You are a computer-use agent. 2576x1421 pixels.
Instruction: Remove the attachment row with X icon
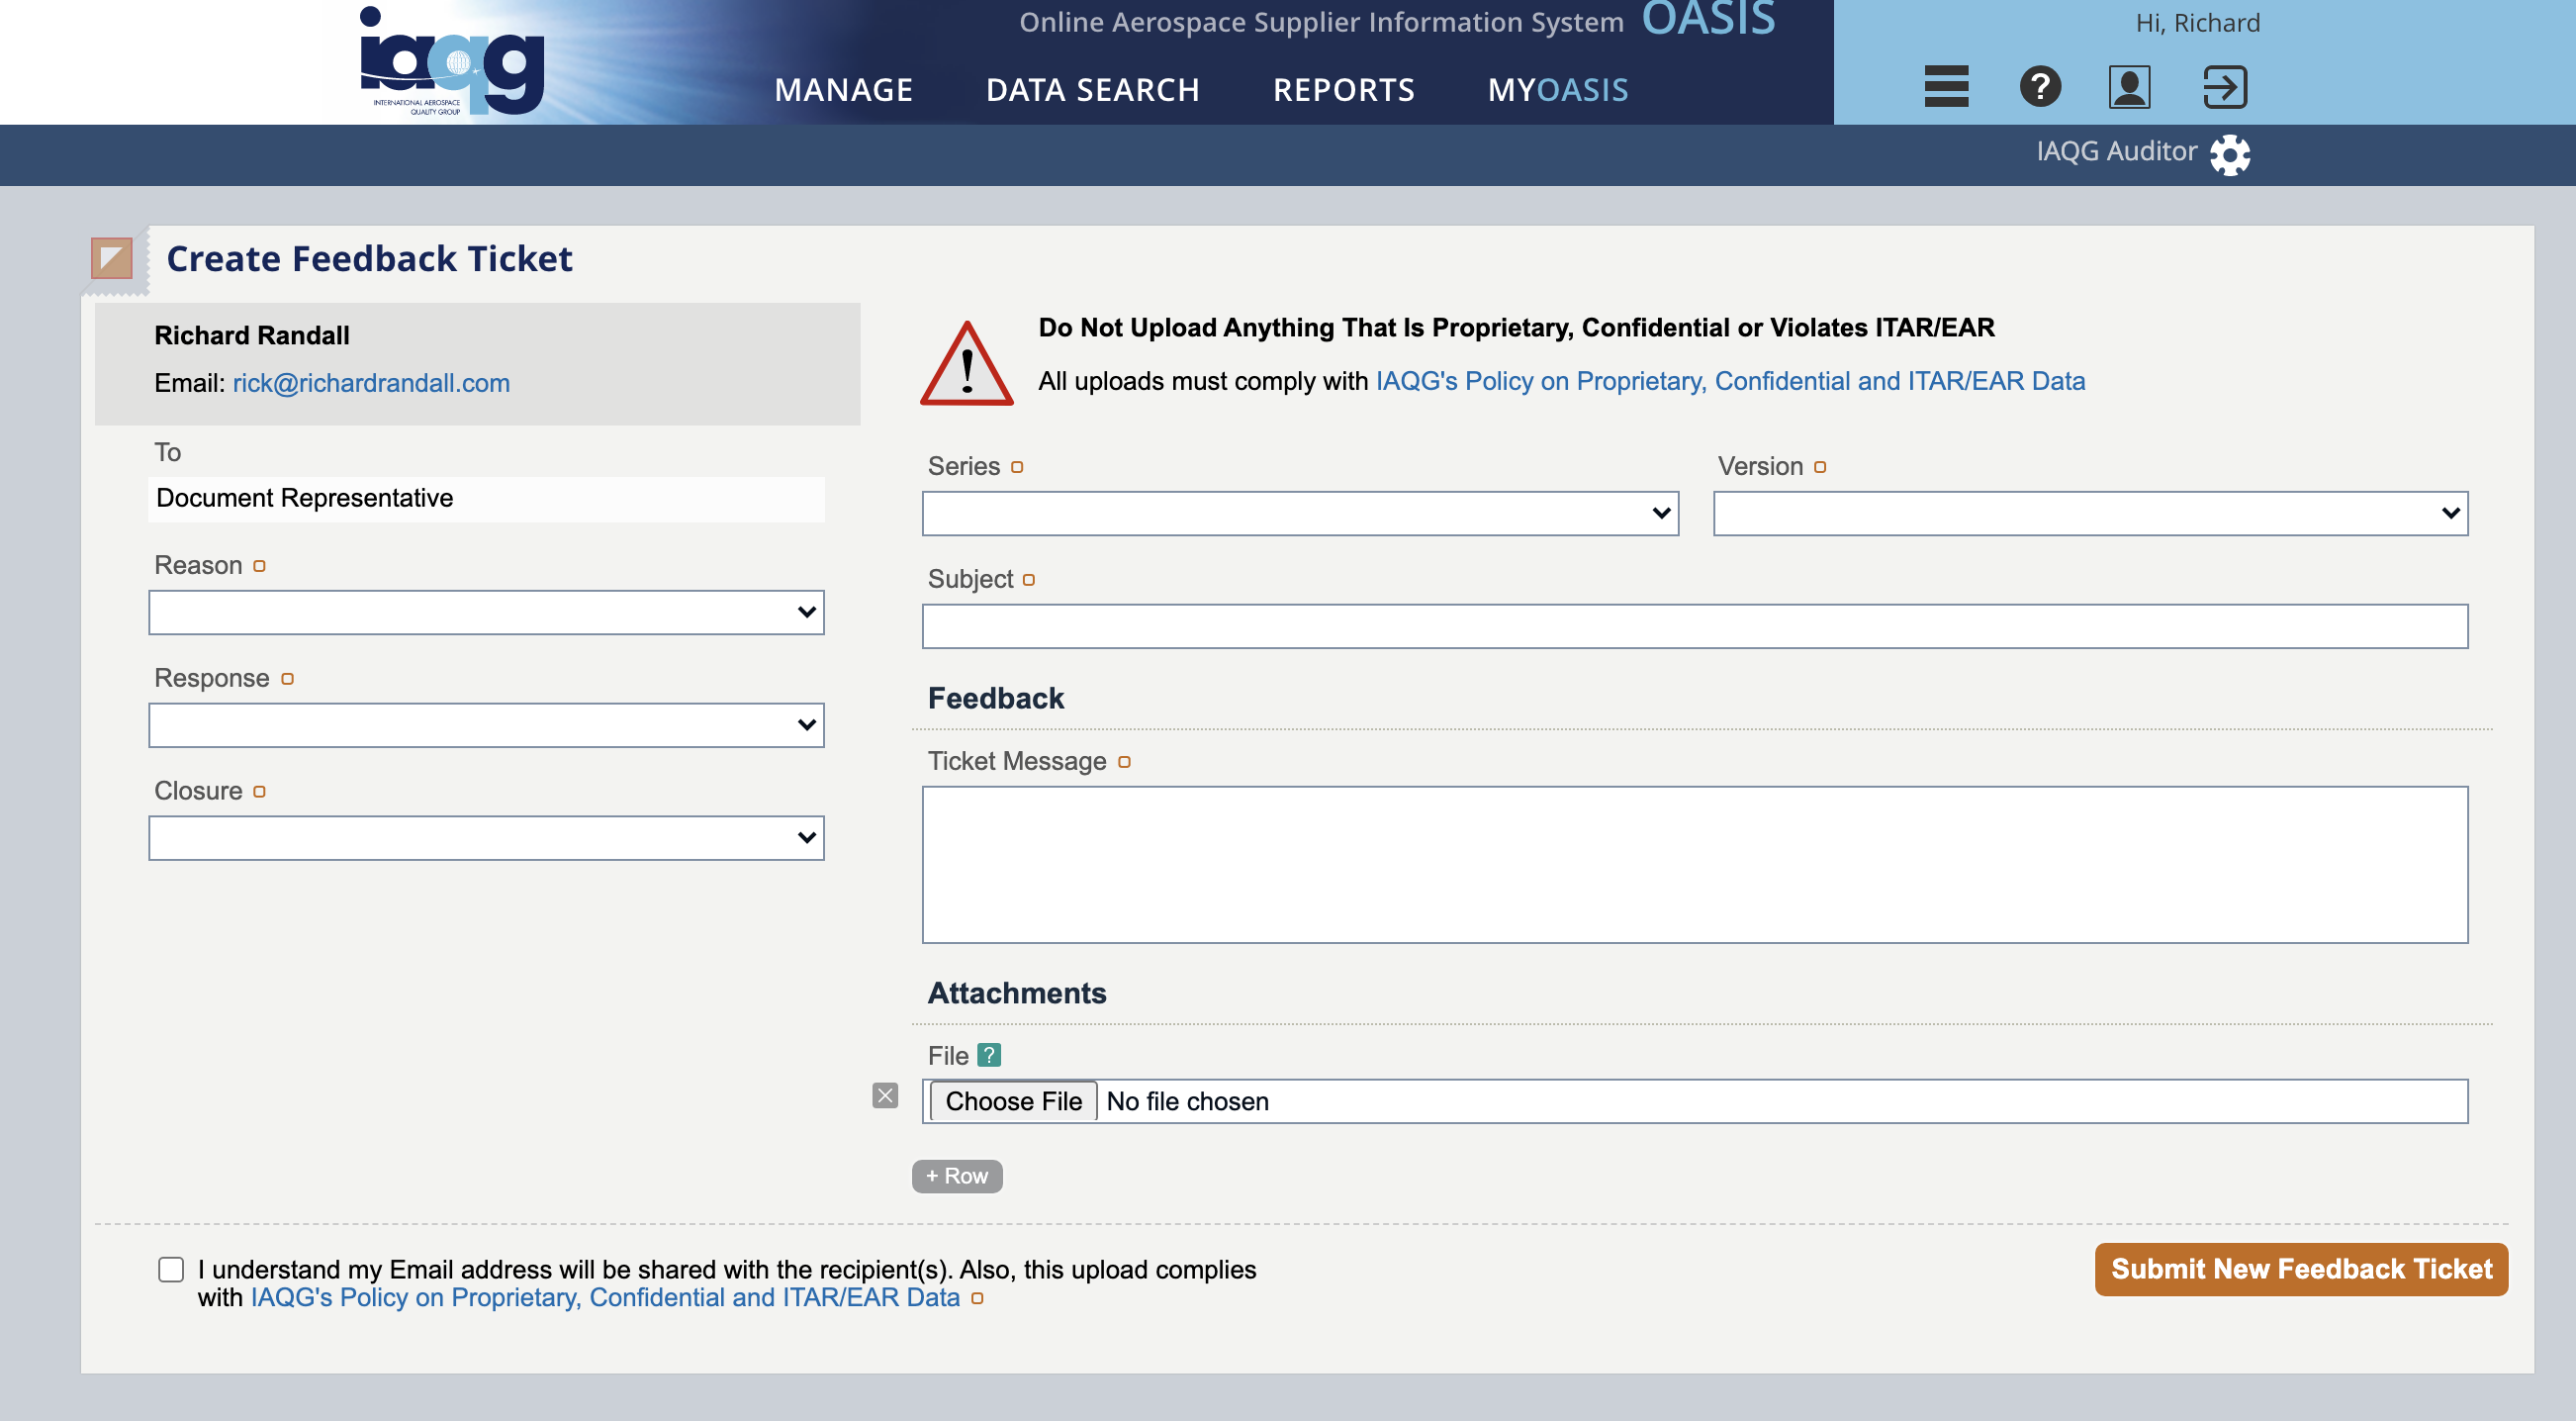[x=885, y=1096]
